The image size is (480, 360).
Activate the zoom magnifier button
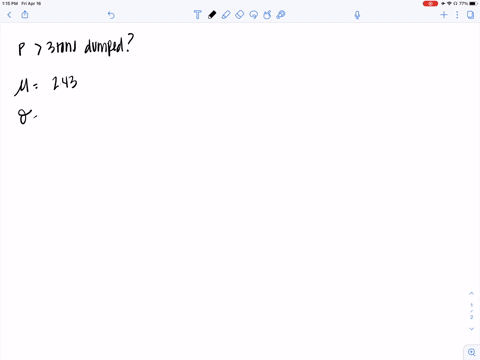(472, 352)
